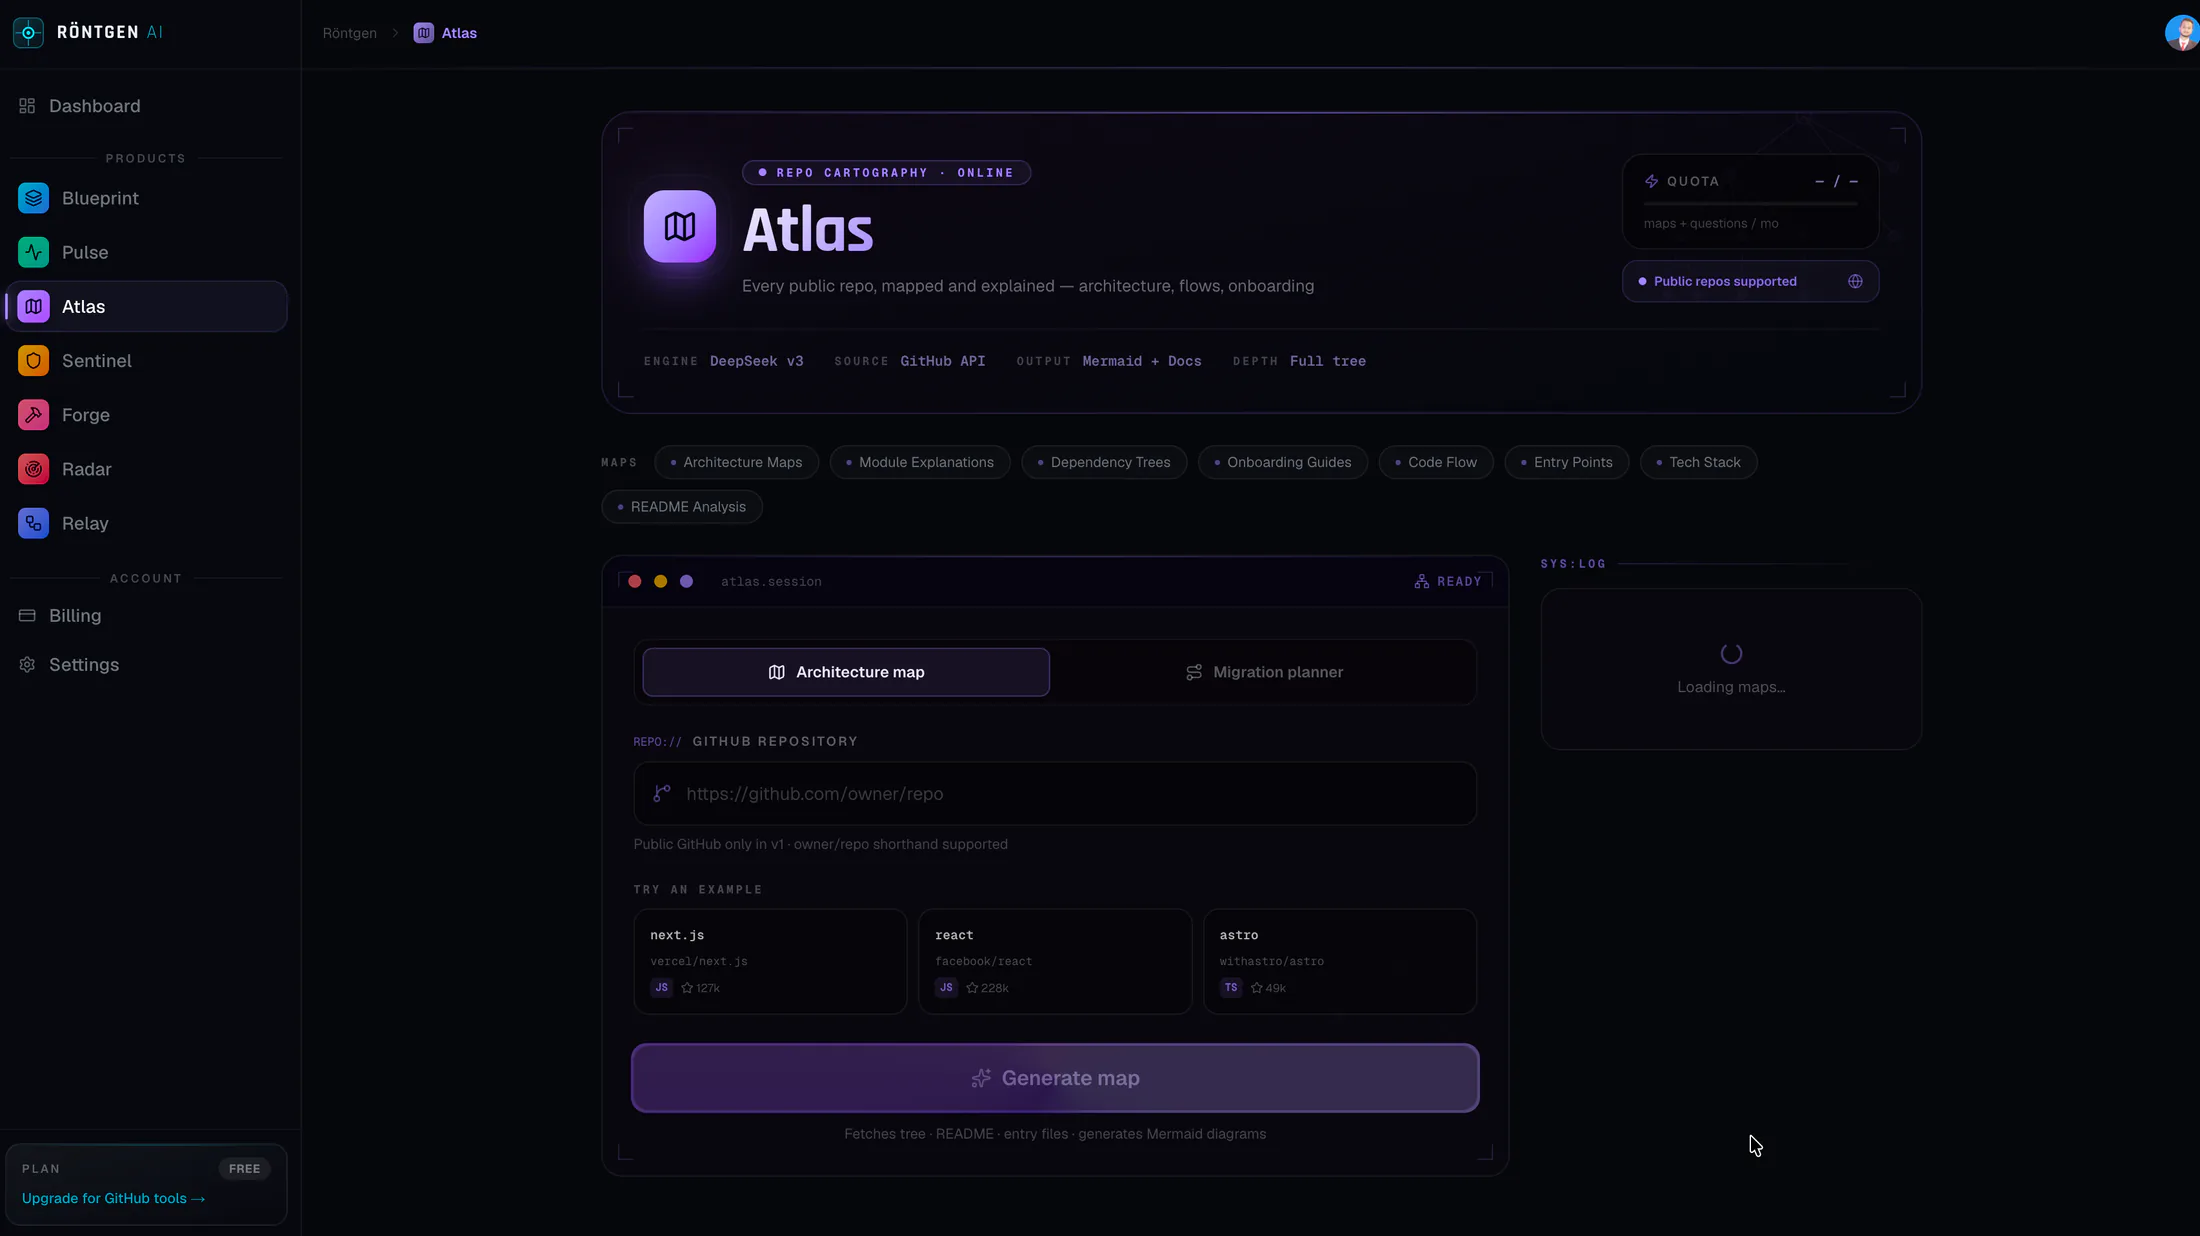
Task: Click the Pulse activity icon
Action: tap(33, 252)
